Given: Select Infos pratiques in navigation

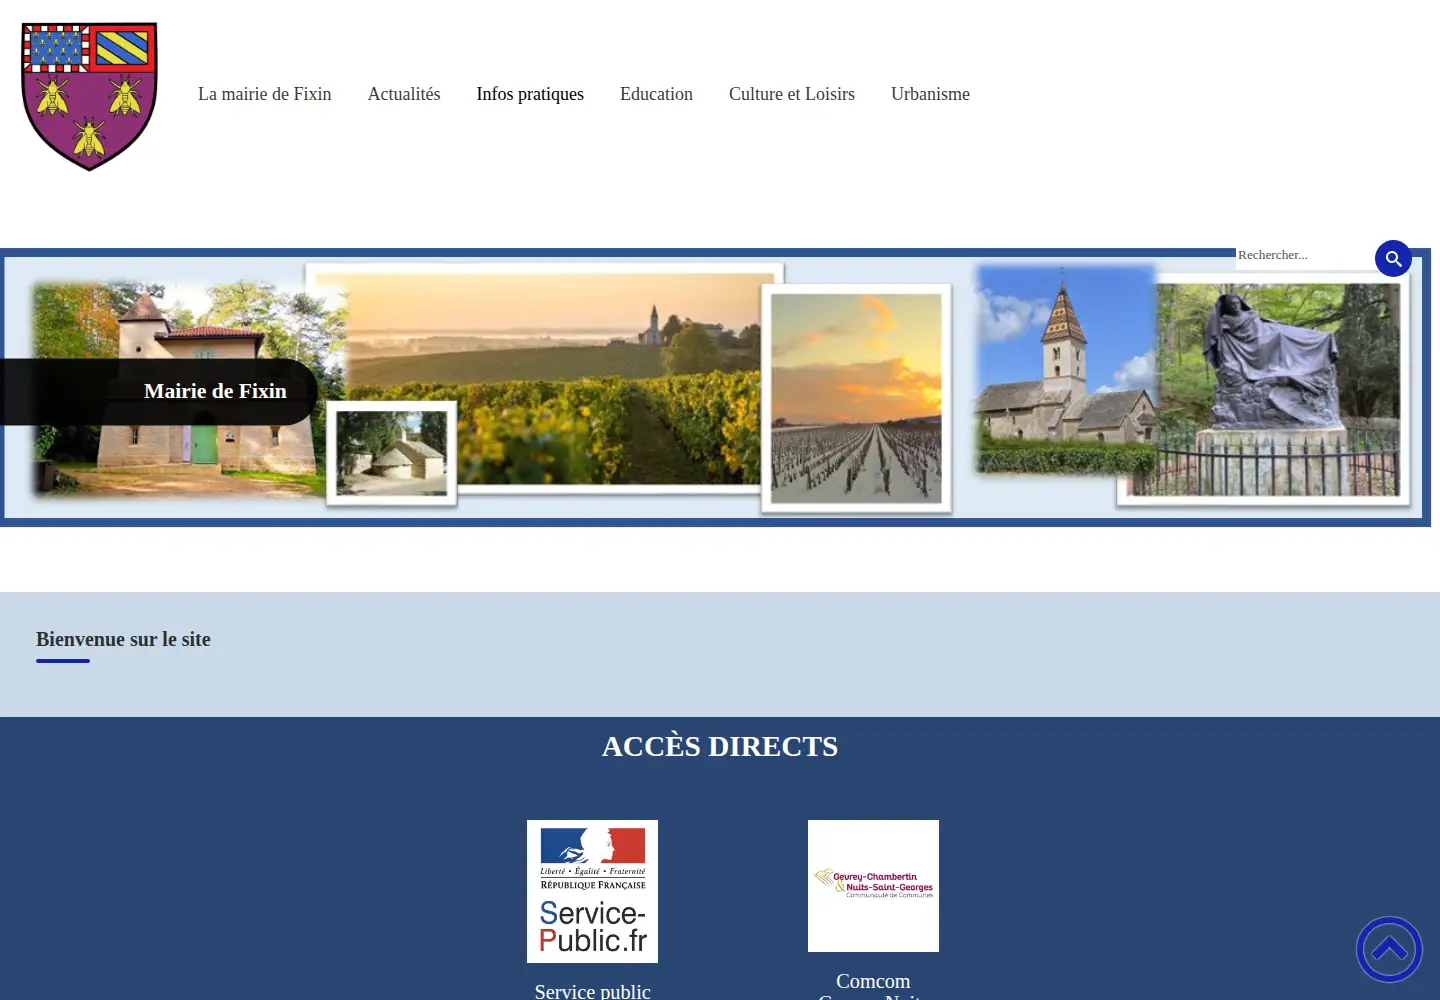Looking at the screenshot, I should coord(530,94).
